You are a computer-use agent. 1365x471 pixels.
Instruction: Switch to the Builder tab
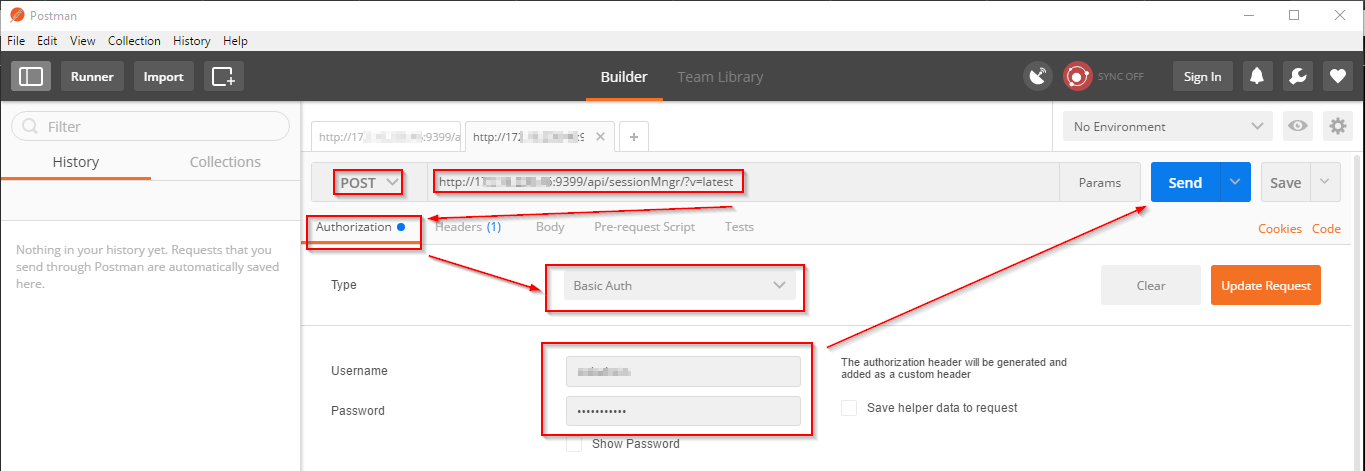(624, 77)
